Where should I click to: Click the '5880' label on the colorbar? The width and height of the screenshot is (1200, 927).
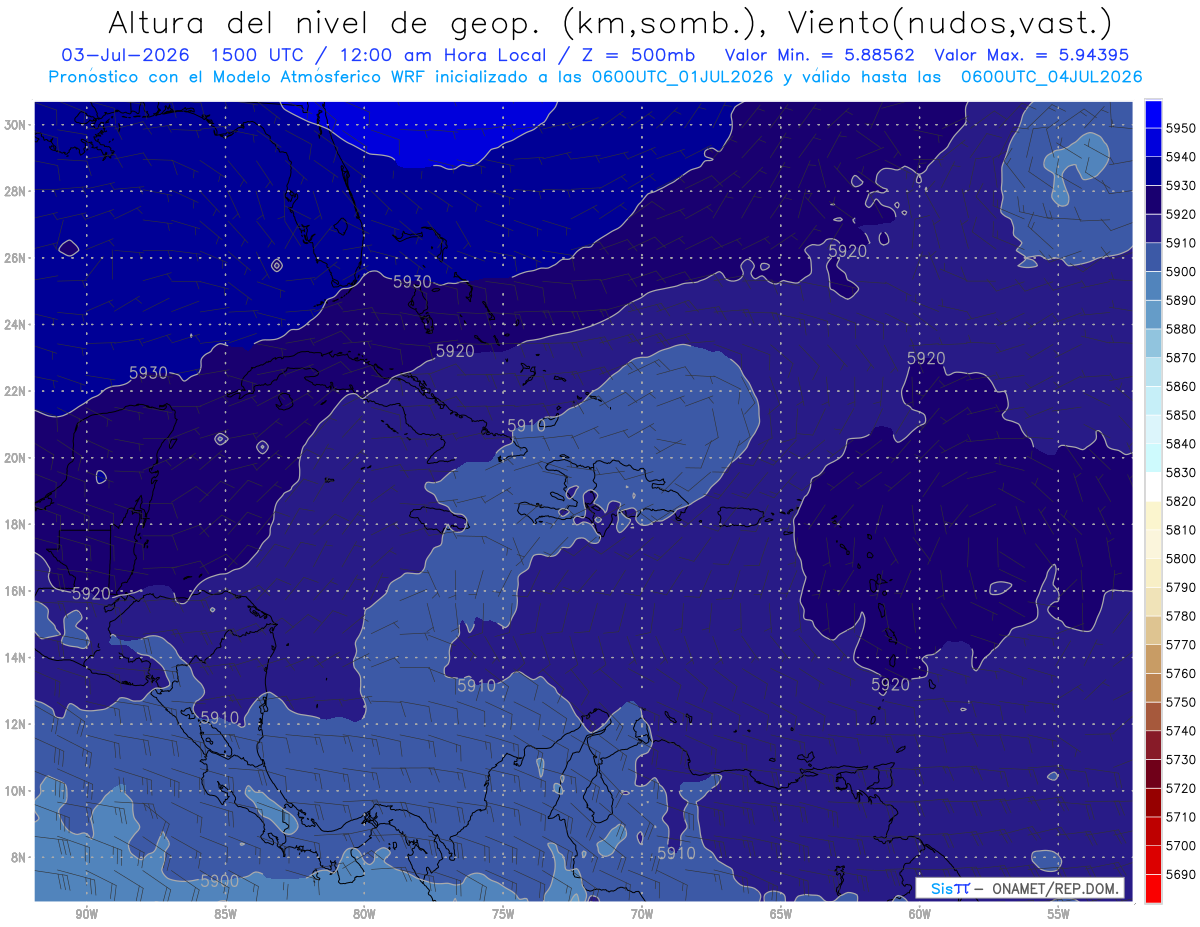[x=1181, y=329]
